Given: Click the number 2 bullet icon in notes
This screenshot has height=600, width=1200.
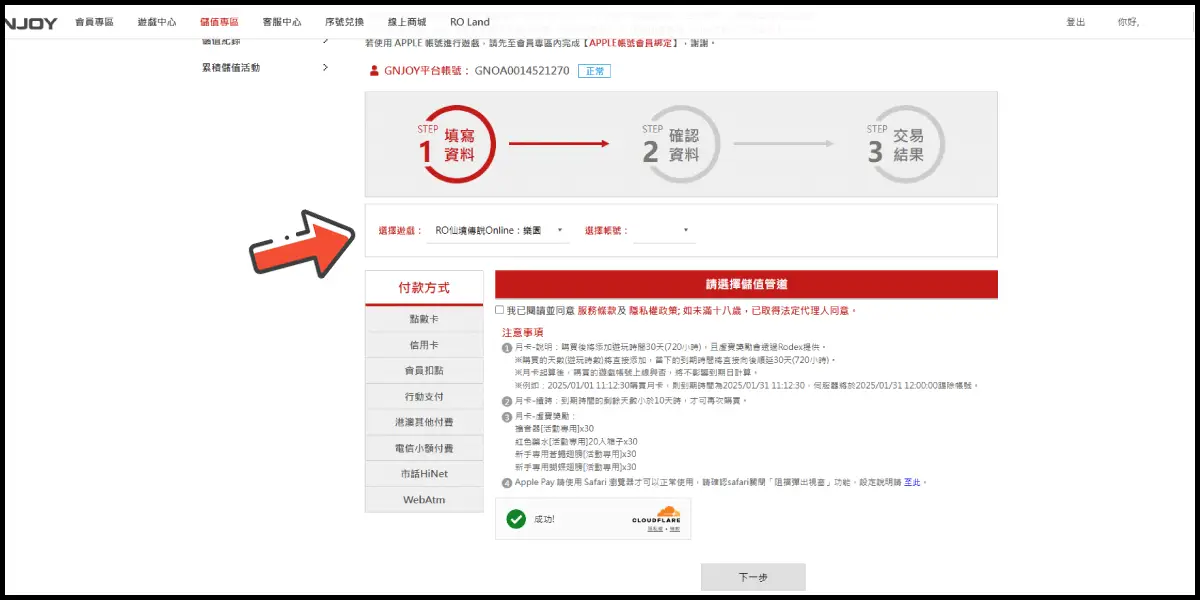Looking at the screenshot, I should 507,401.
